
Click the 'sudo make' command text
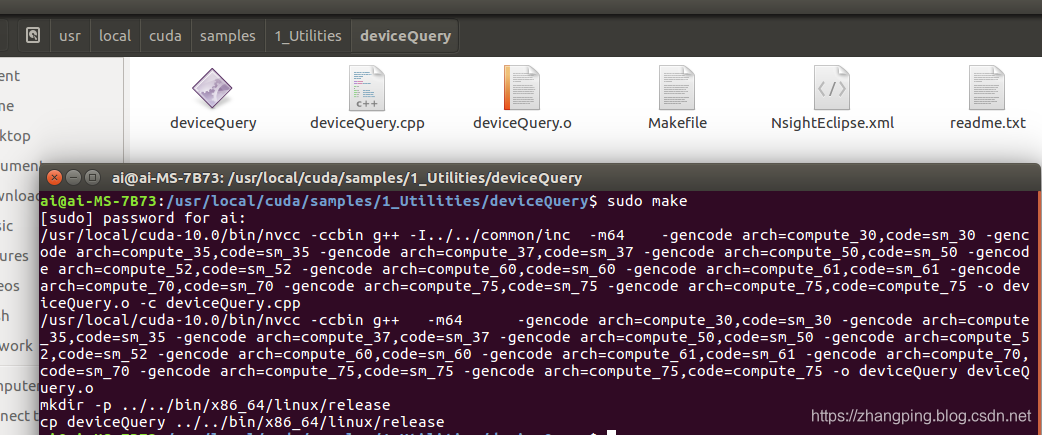pos(647,201)
